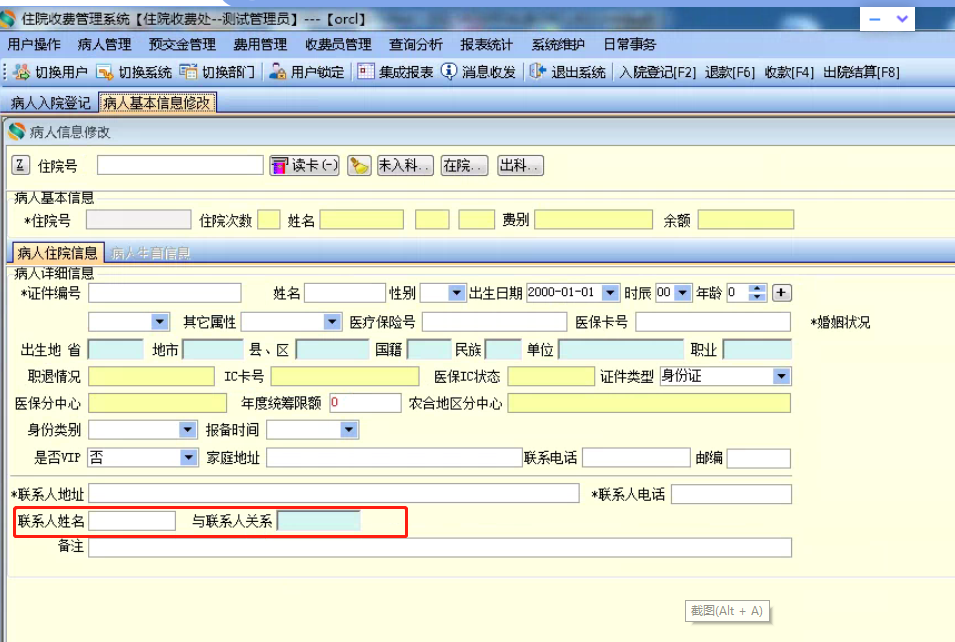The width and height of the screenshot is (955, 642).
Task: Click the 切换系统 switch system icon
Action: point(105,72)
